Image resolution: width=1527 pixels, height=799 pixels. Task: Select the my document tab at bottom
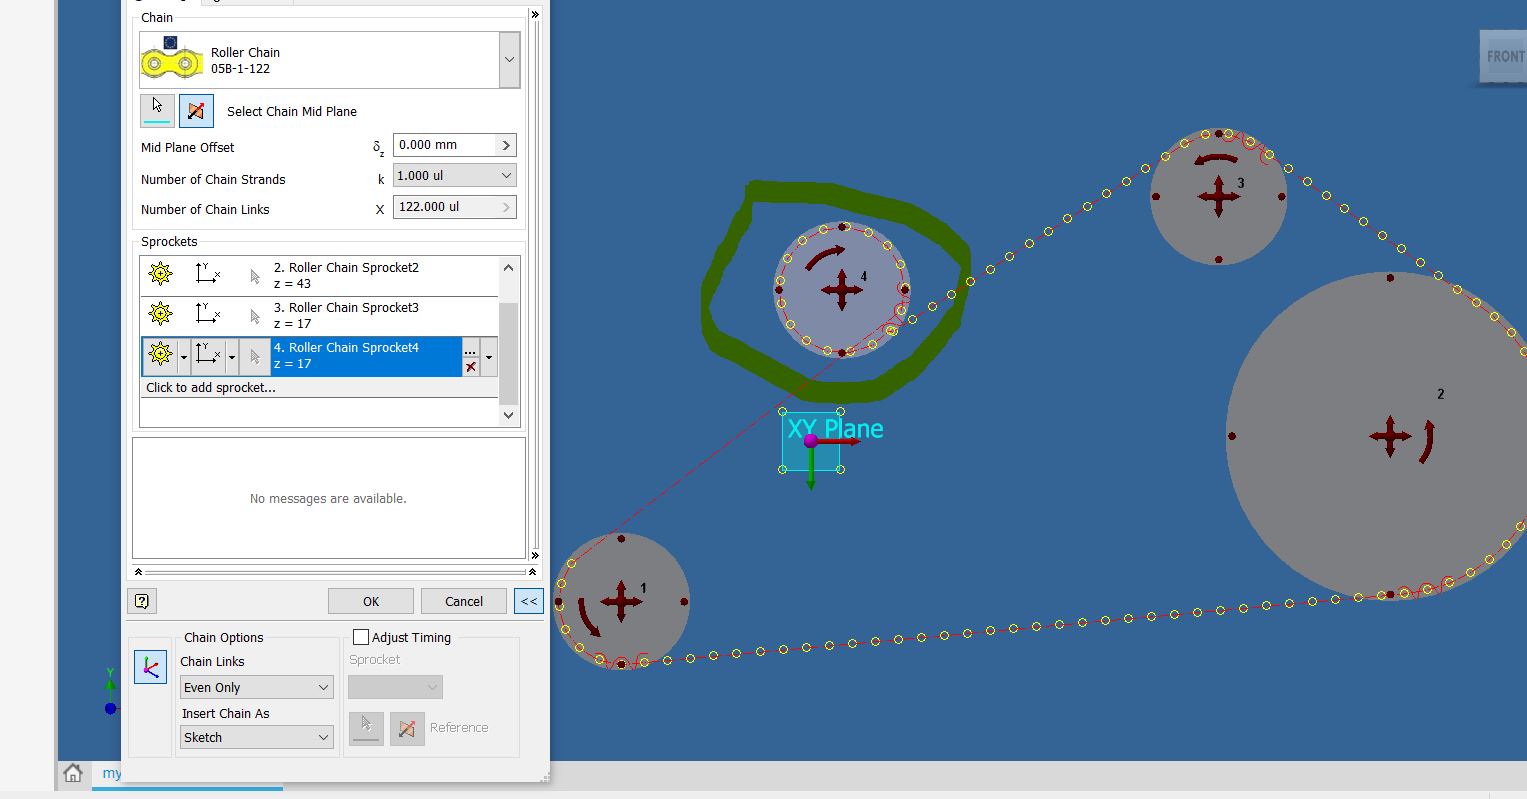click(x=110, y=772)
